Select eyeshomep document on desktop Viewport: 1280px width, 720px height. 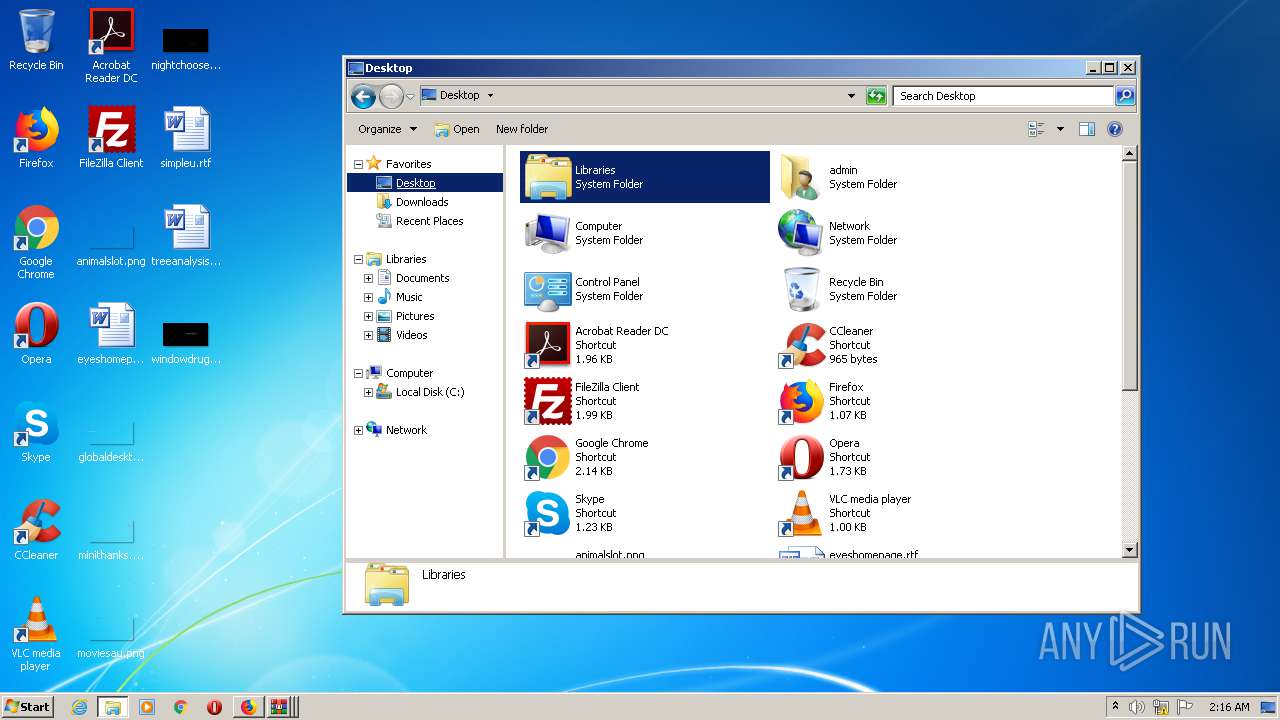[111, 334]
